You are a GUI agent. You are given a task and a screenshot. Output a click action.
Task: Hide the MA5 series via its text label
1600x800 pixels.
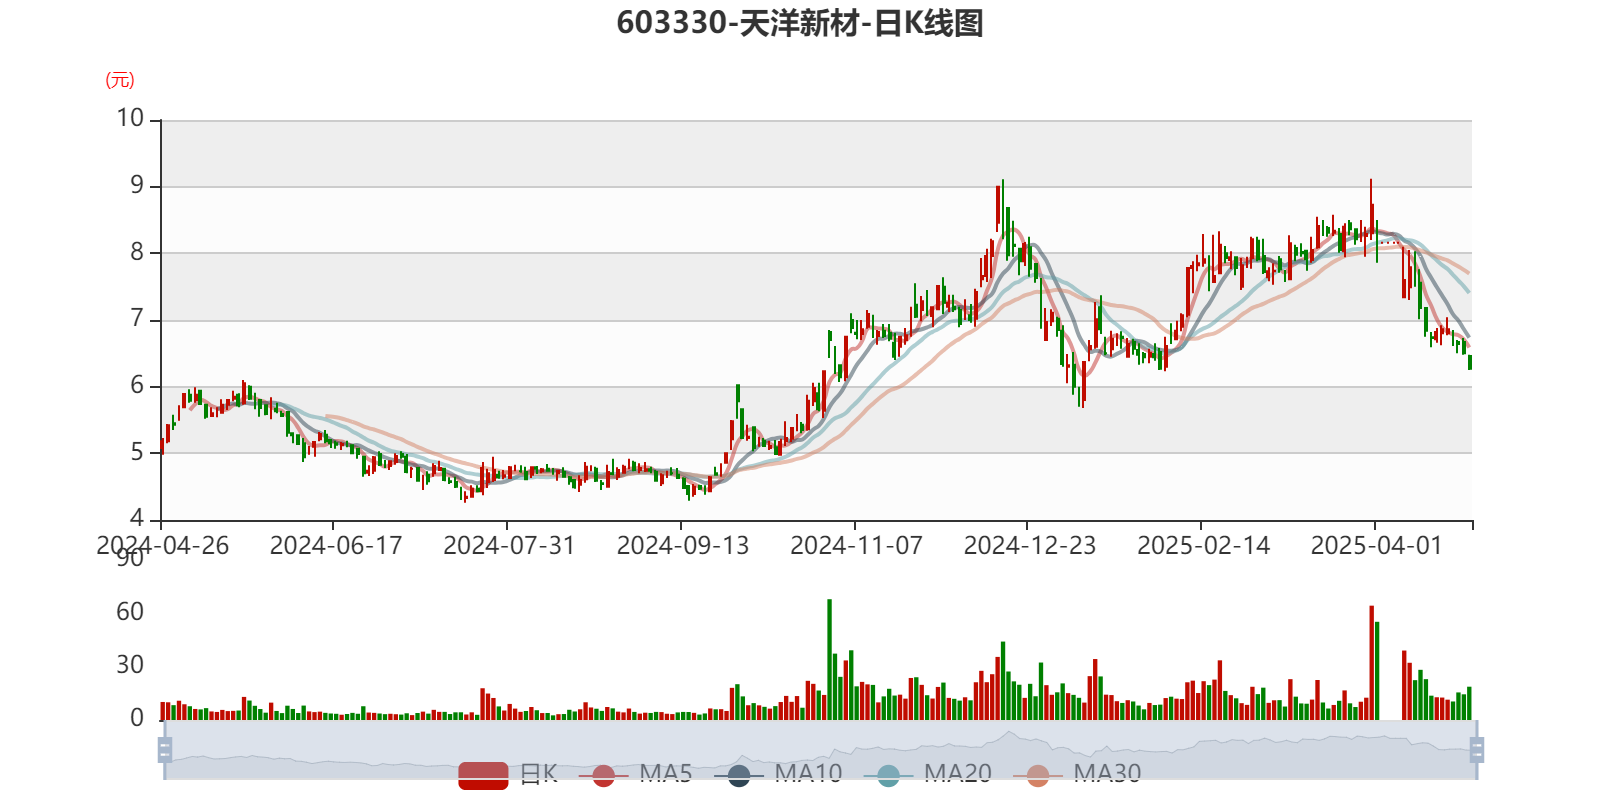coord(666,773)
